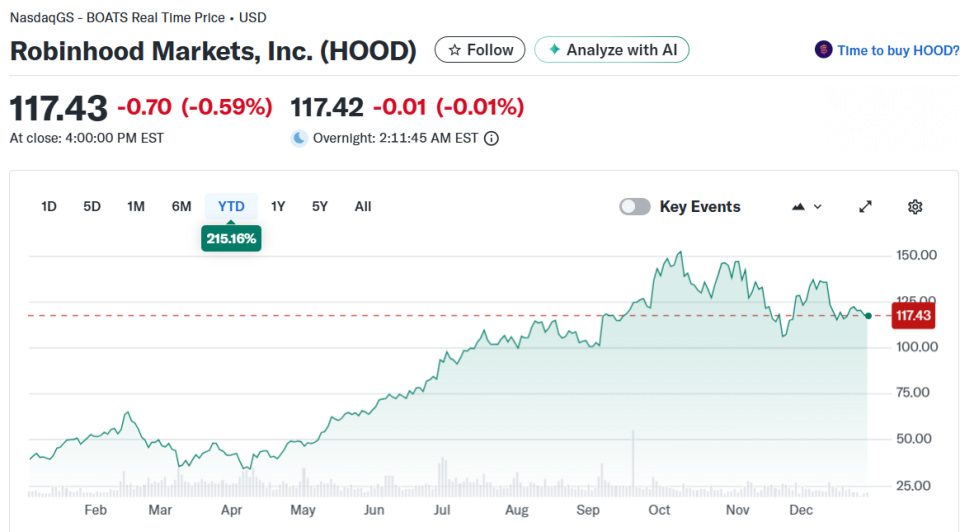The image size is (960, 532).
Task: Expand the chart to fullscreen
Action: tap(866, 207)
